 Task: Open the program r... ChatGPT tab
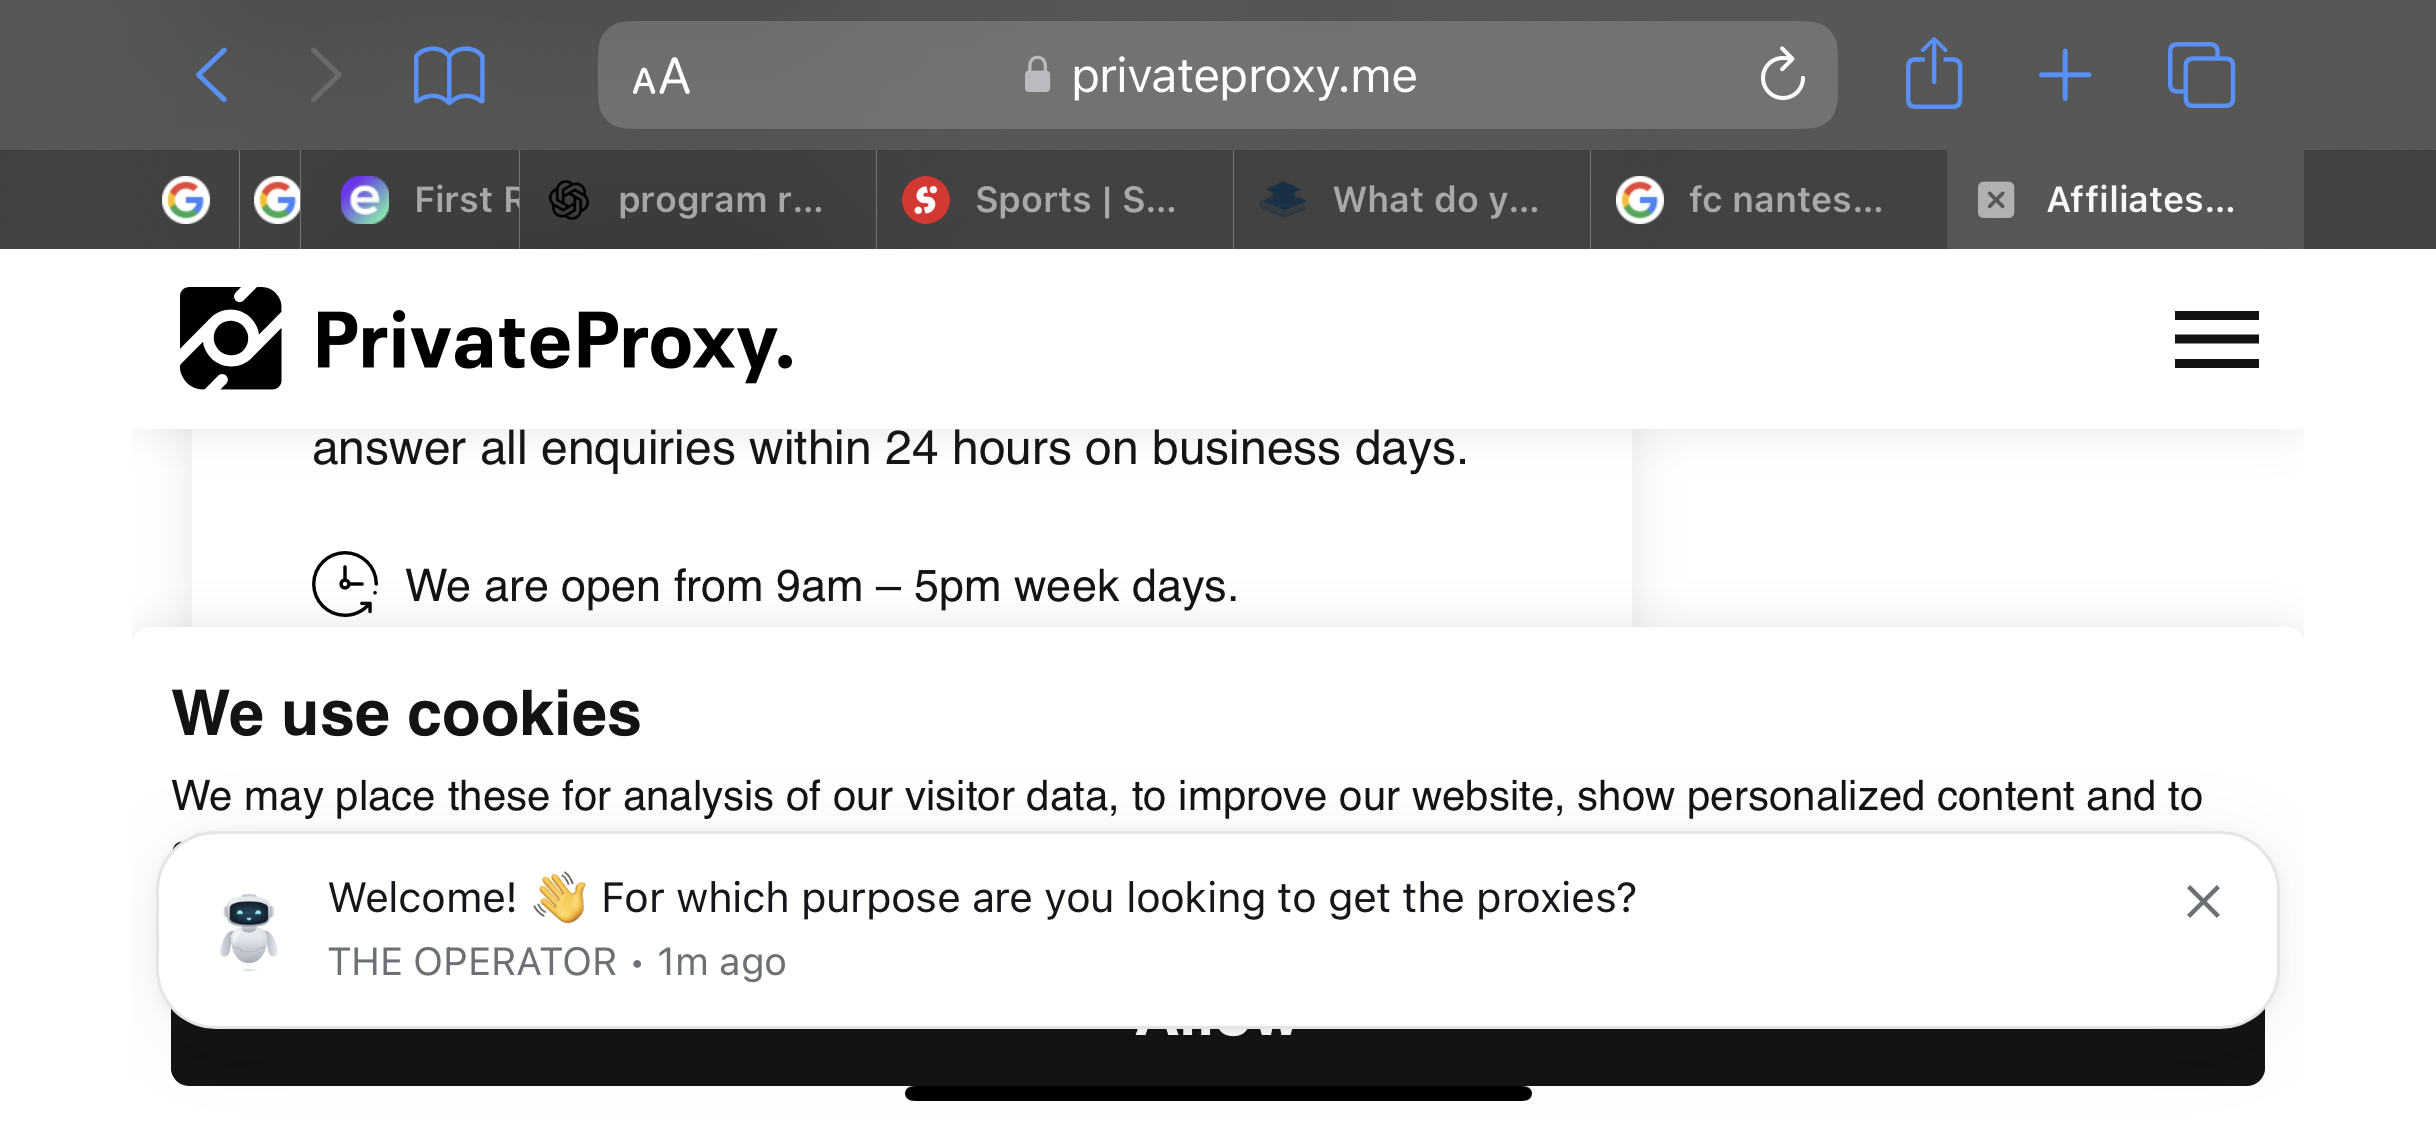pyautogui.click(x=698, y=200)
